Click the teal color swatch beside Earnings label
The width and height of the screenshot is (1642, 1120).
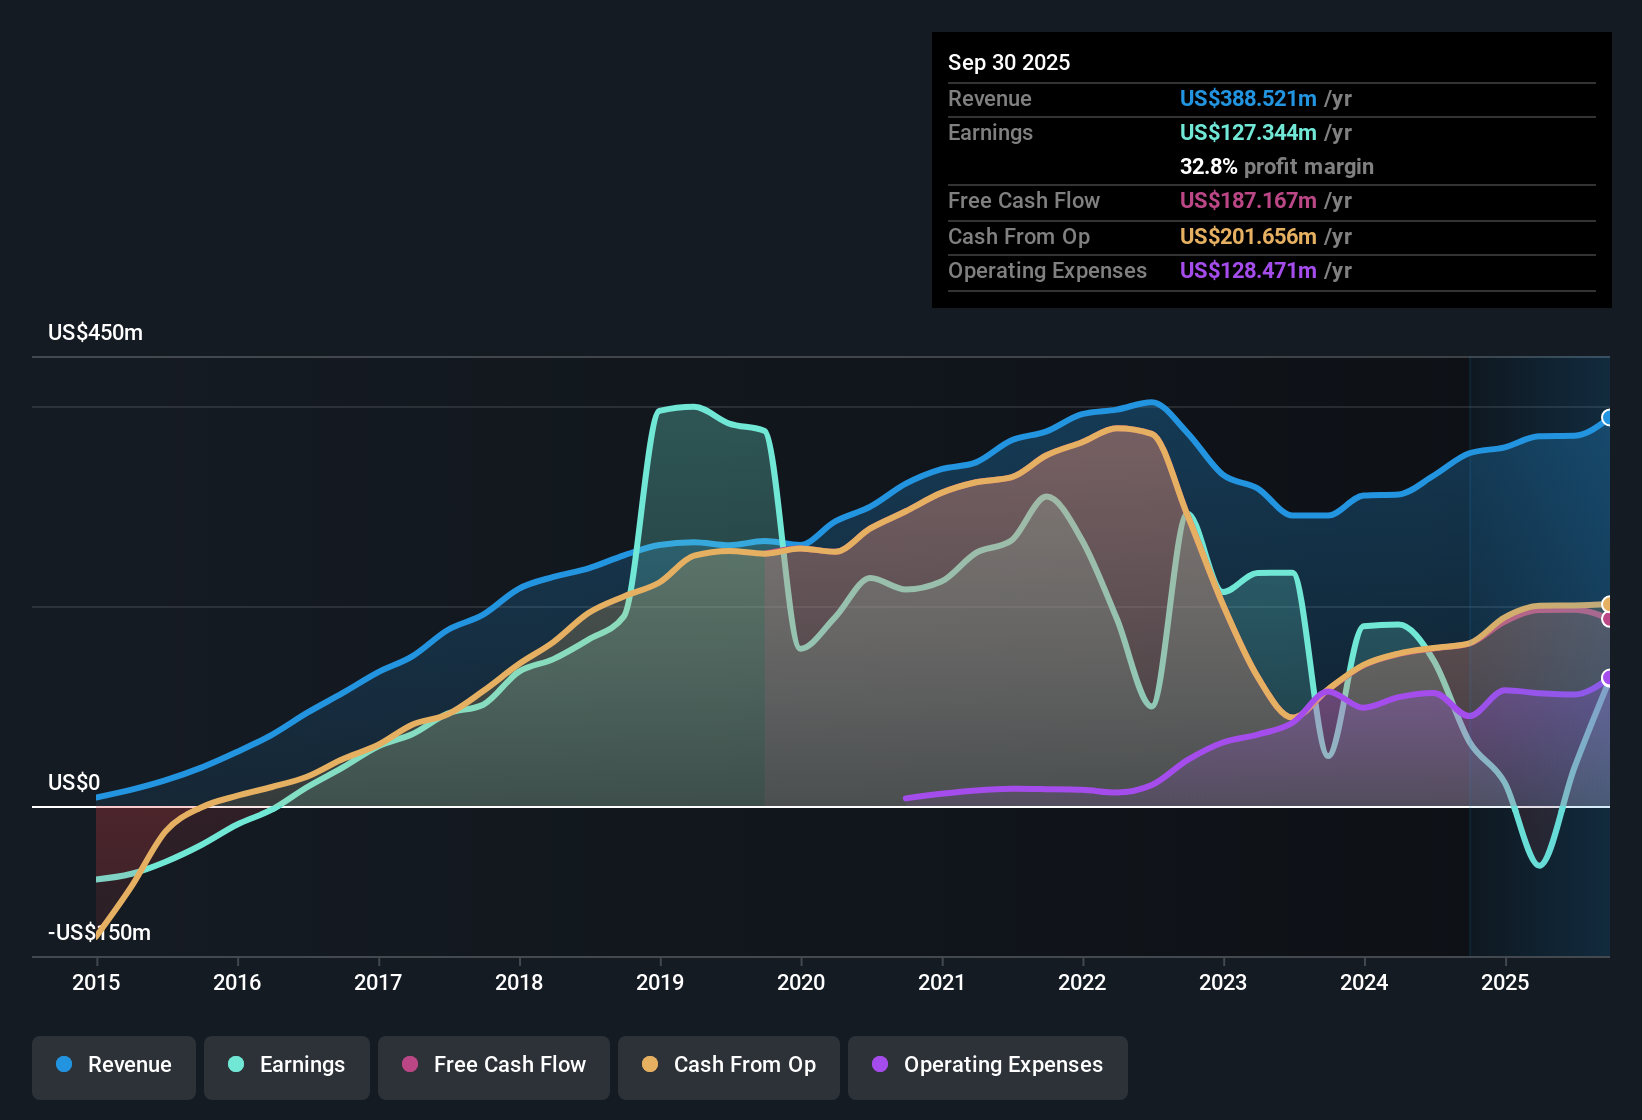(234, 1065)
